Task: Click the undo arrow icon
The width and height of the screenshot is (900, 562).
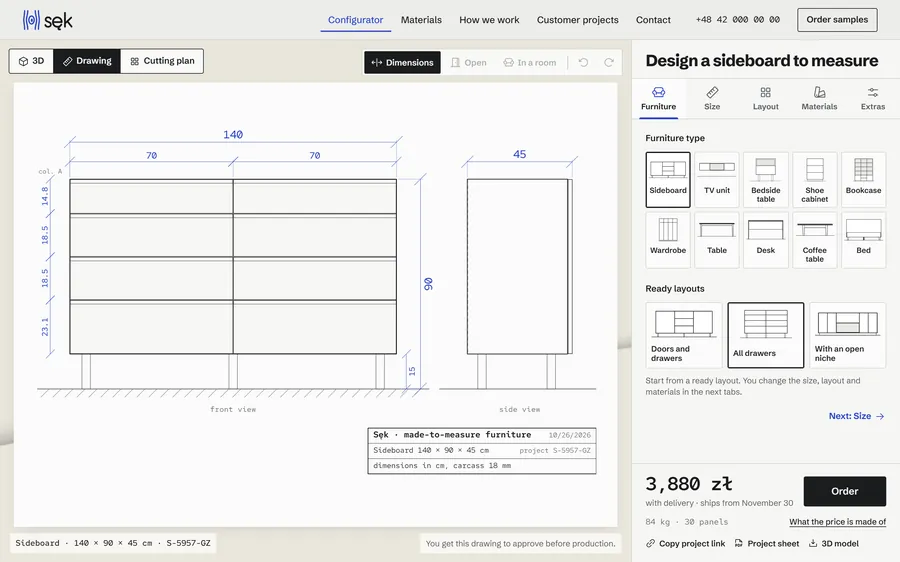Action: [583, 63]
